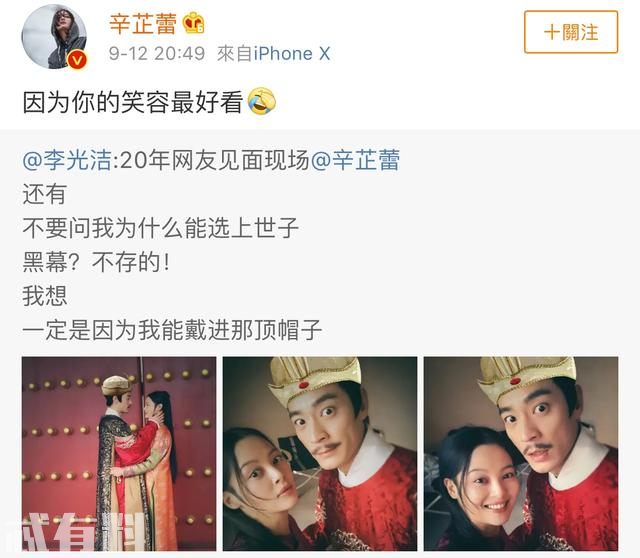Click the line 不要问我为什么能选上世子
Screen dimensions: 640x558
160,228
